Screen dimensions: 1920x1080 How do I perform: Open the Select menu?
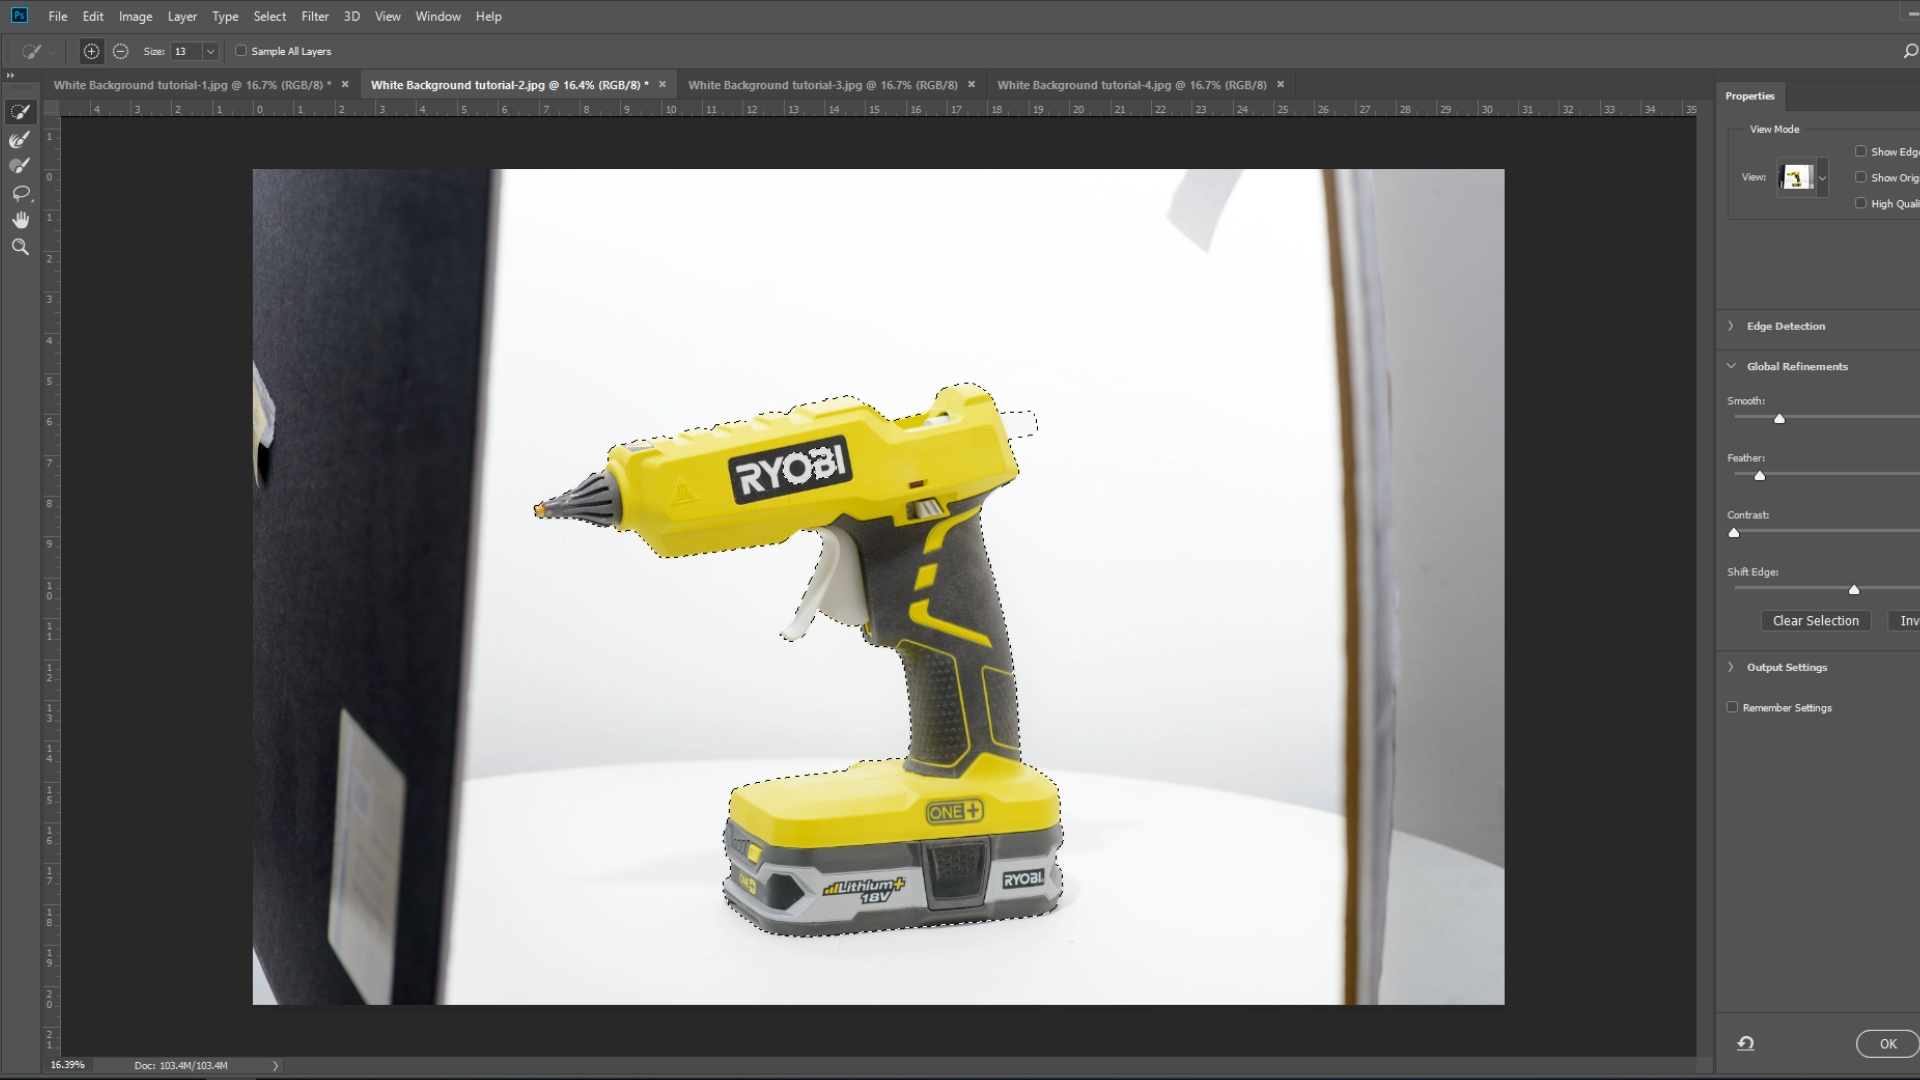click(x=270, y=16)
